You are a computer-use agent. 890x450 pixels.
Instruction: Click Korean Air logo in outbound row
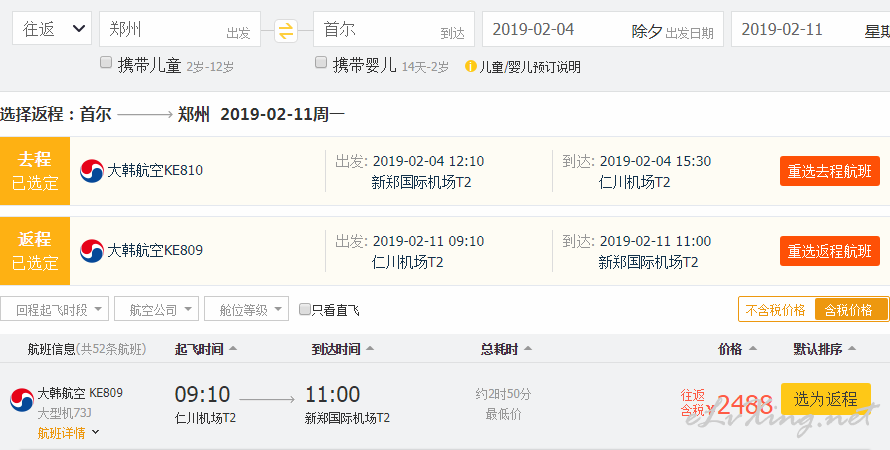(92, 171)
